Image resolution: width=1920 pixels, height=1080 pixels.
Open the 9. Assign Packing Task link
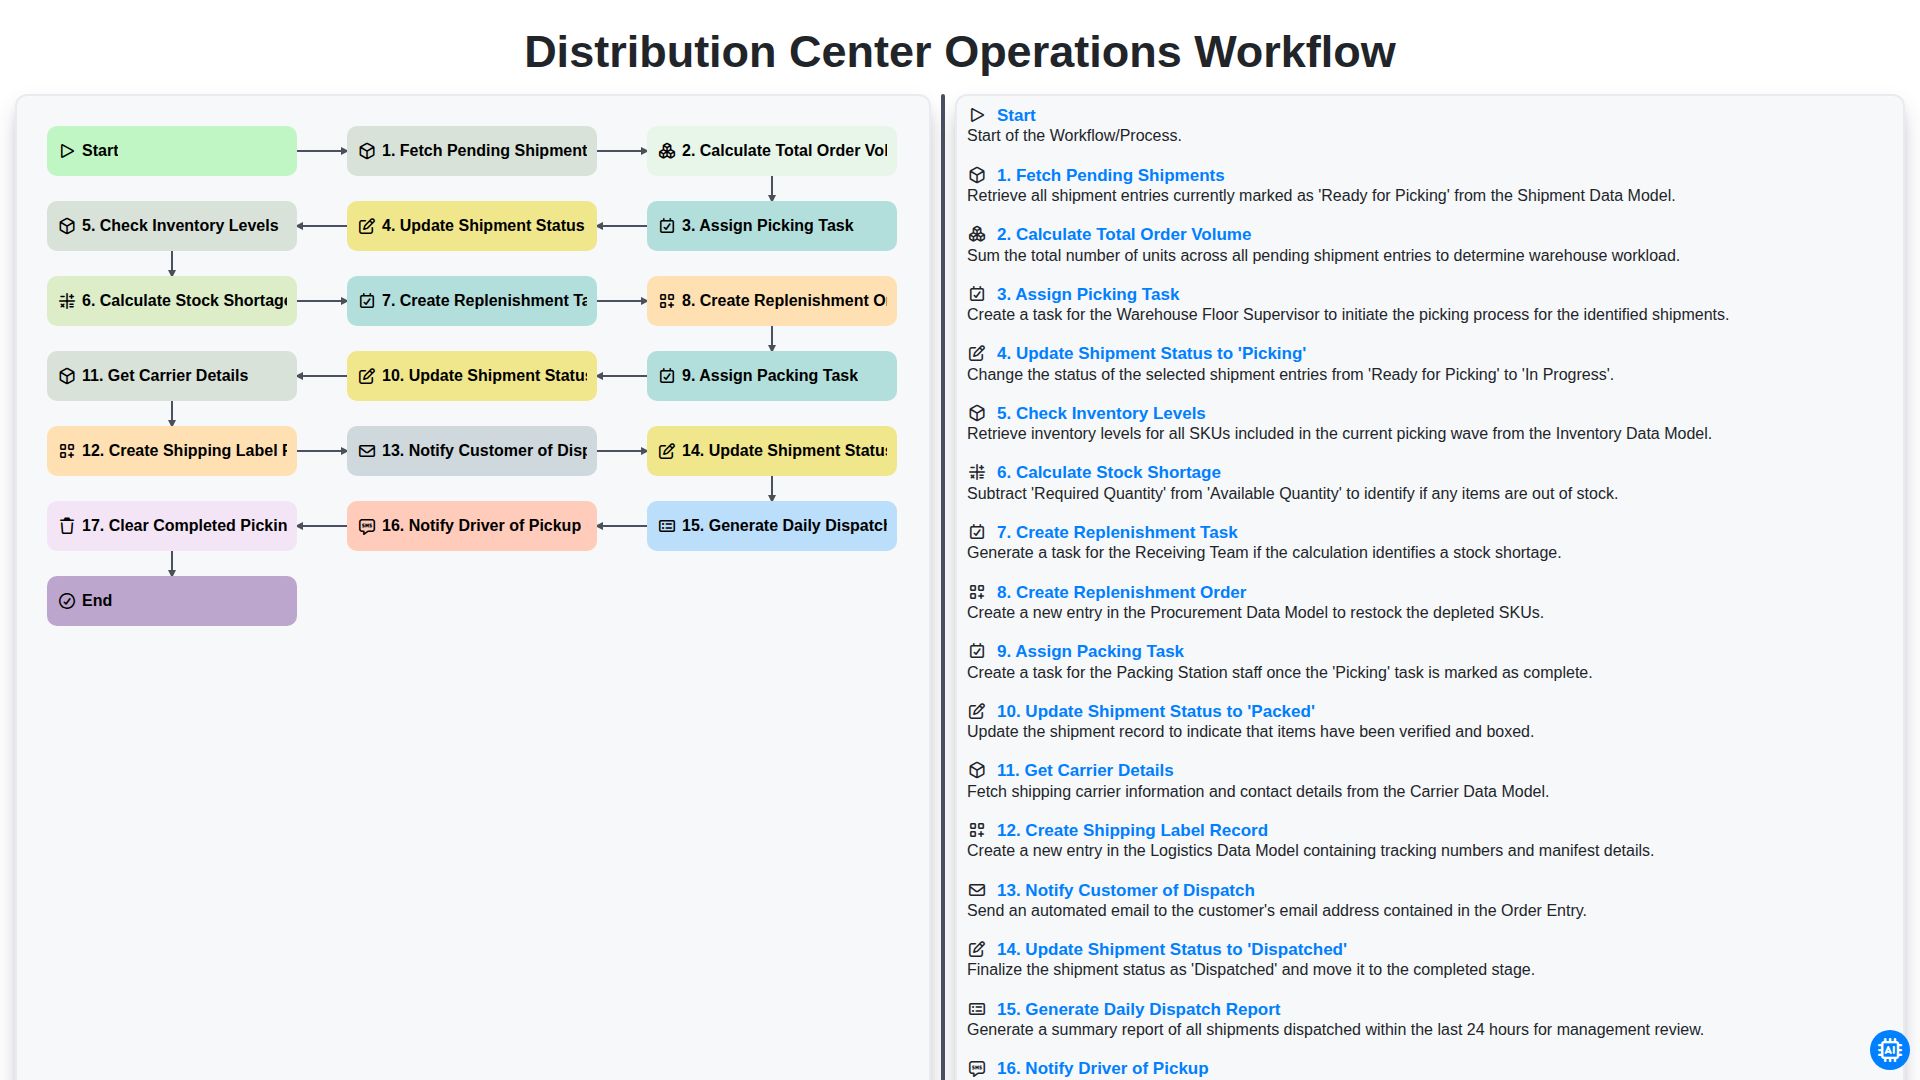pos(1090,652)
